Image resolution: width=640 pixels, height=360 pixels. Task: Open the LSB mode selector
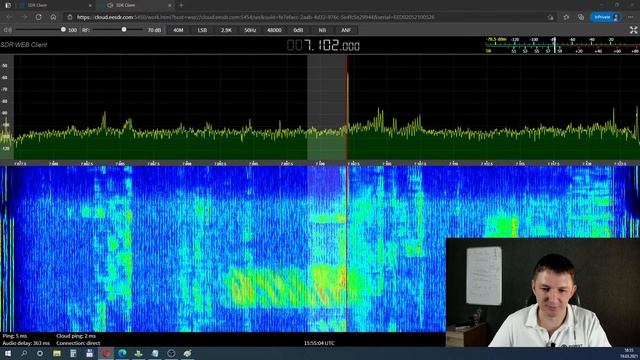202,30
